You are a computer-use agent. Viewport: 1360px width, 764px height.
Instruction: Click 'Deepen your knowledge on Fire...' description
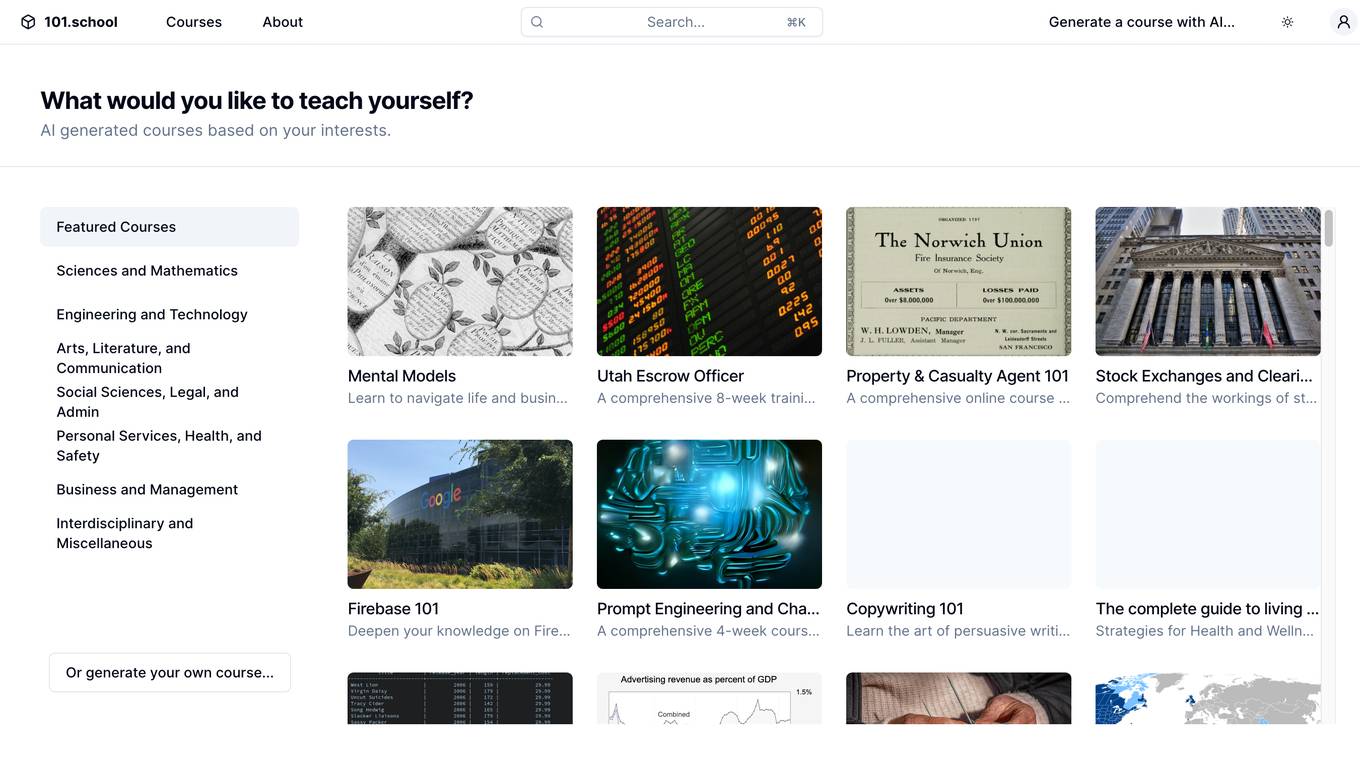(x=459, y=631)
